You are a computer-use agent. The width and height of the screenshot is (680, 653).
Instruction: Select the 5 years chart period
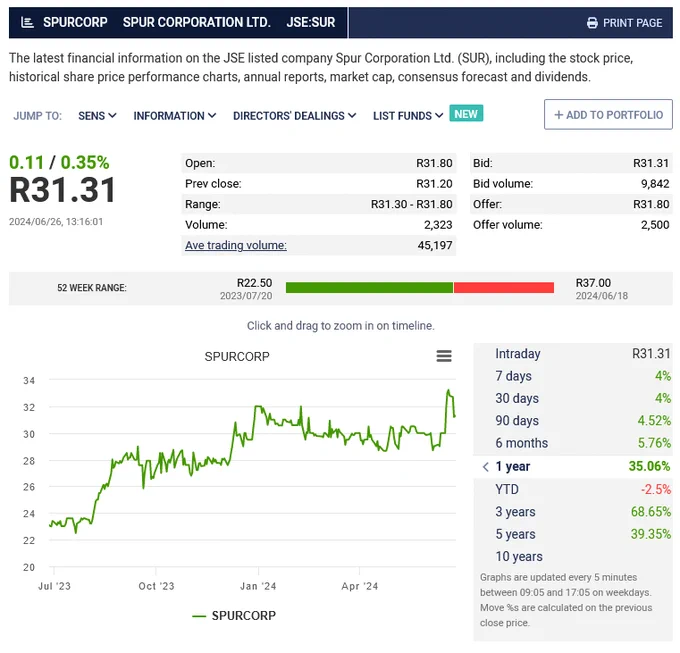pos(572,534)
